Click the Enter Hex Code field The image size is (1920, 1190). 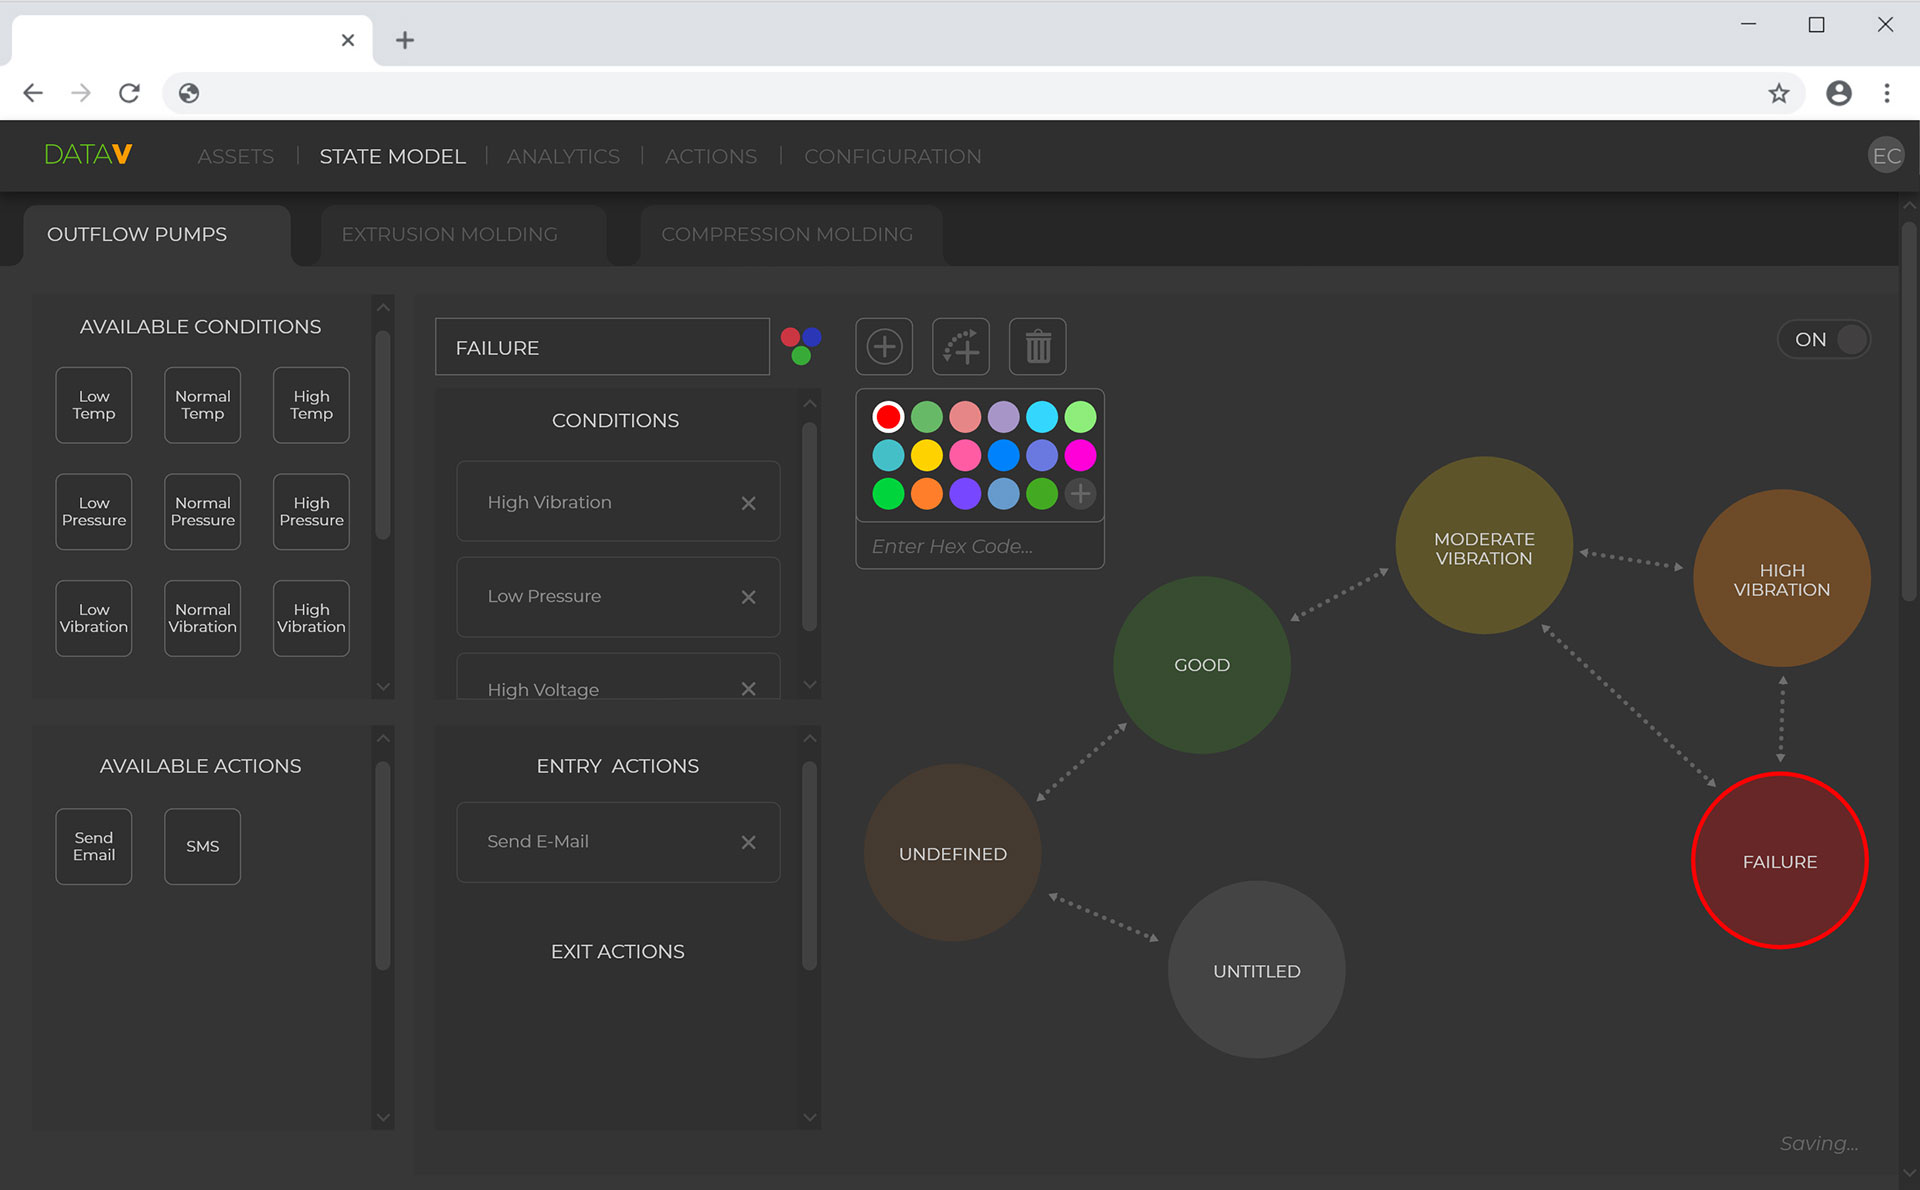(979, 546)
